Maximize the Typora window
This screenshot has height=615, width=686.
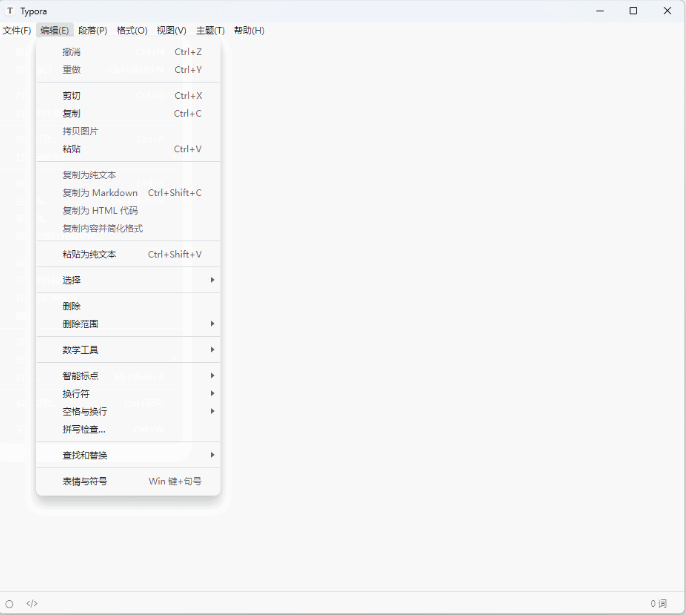point(633,11)
